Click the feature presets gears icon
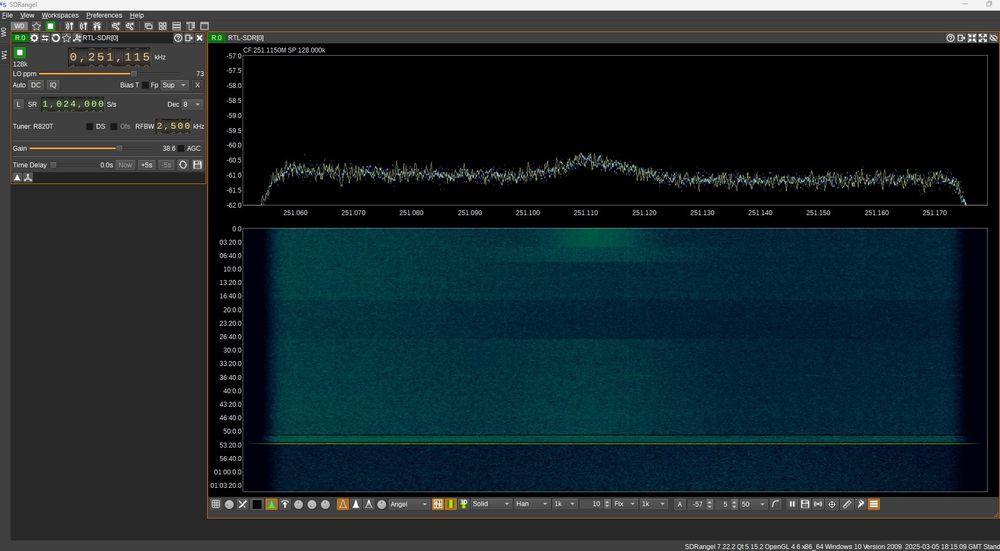Screen dimensions: 1000x551 (129, 26)
